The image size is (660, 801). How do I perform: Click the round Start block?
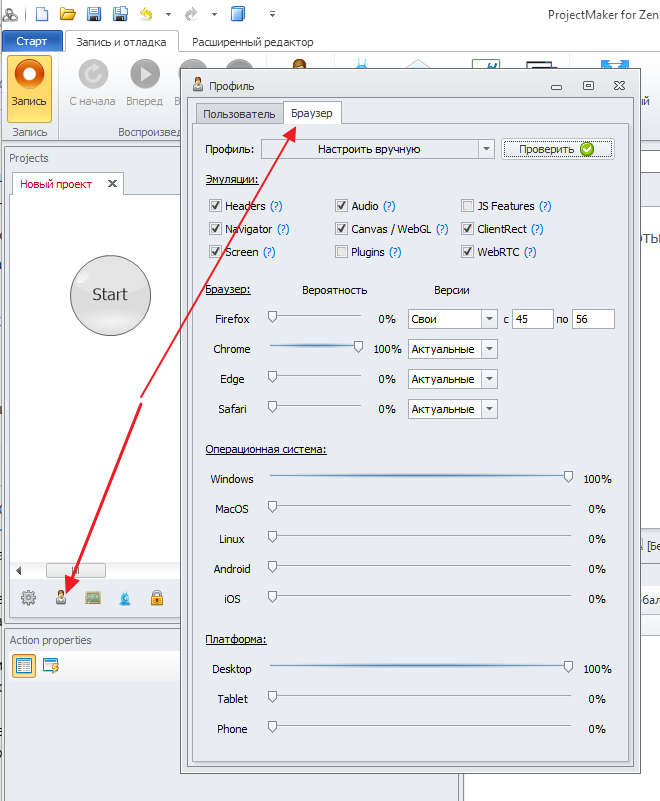[110, 295]
